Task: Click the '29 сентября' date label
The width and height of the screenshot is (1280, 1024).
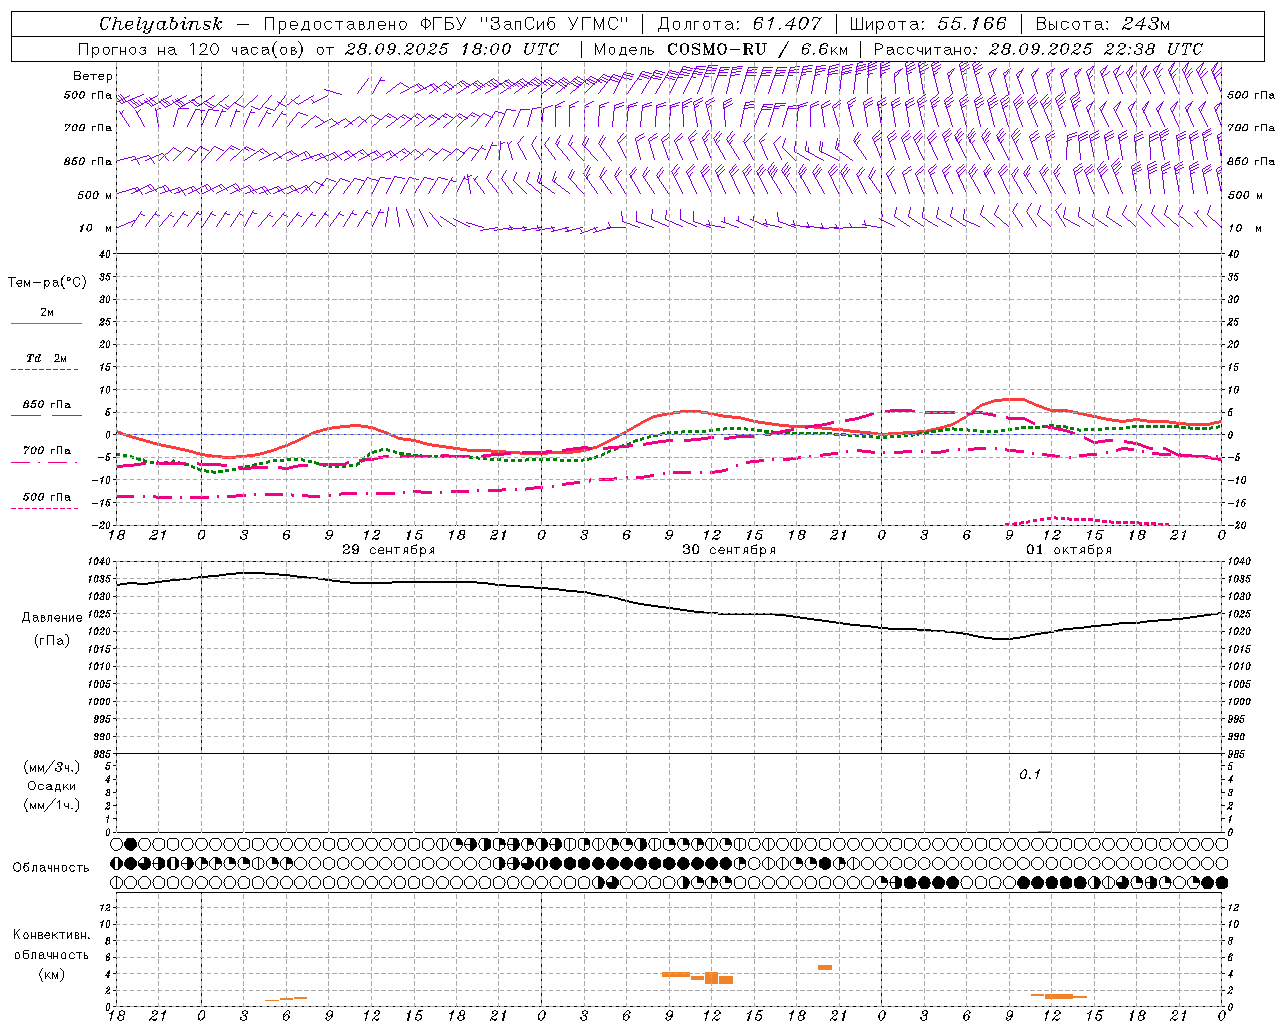Action: click(388, 550)
